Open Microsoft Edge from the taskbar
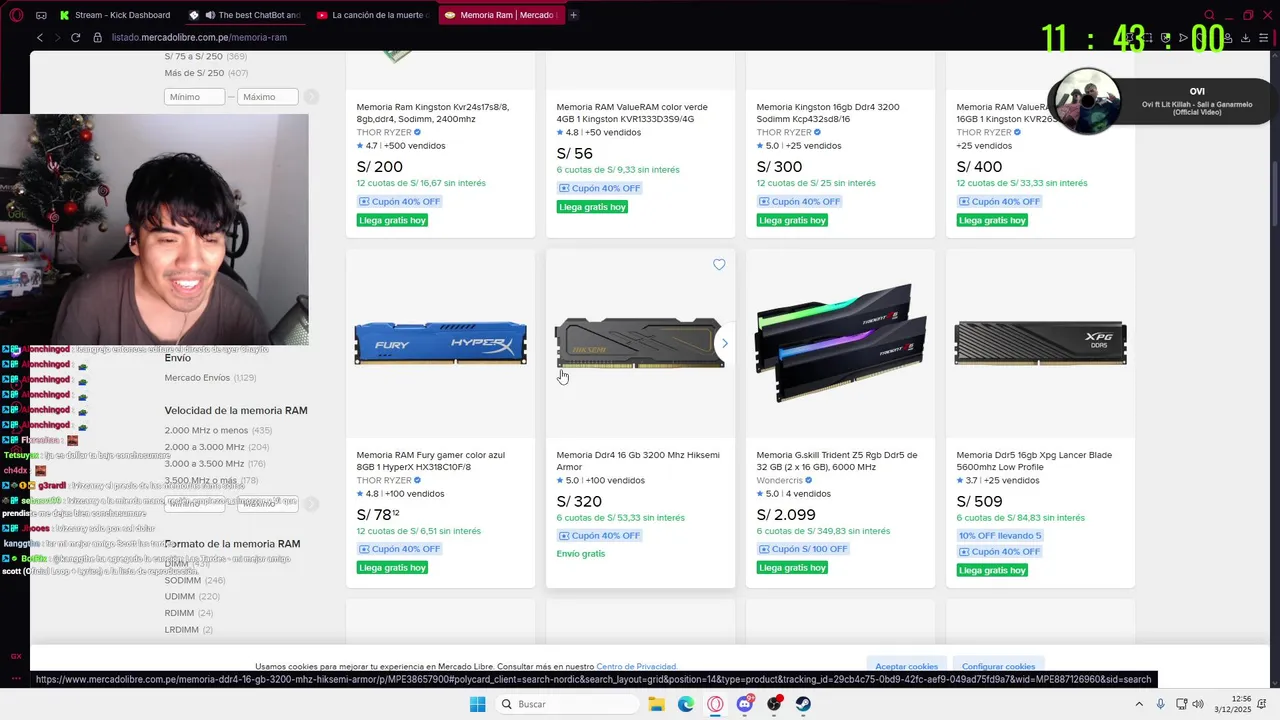 686,704
